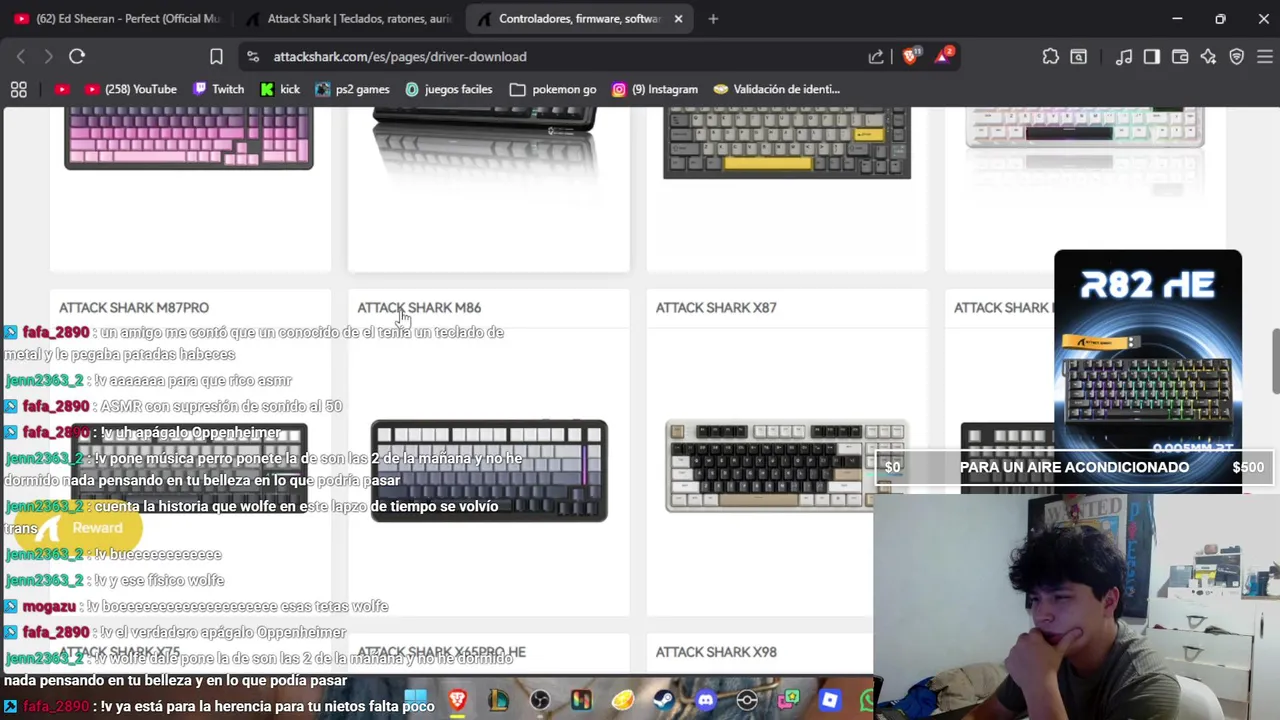Viewport: 1280px width, 720px height.
Task: Select the ATTACK SHARK X87 keyboard image
Action: [786, 466]
